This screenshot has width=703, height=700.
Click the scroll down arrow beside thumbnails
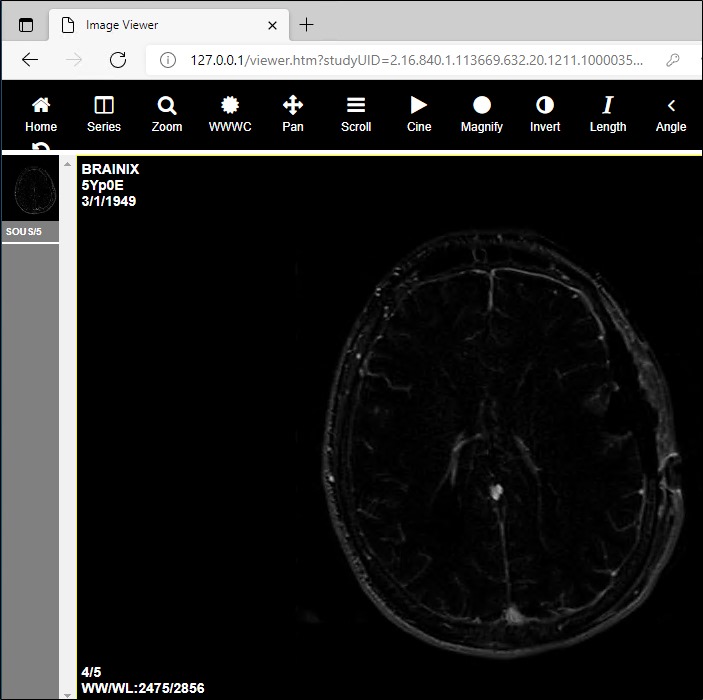[68, 693]
